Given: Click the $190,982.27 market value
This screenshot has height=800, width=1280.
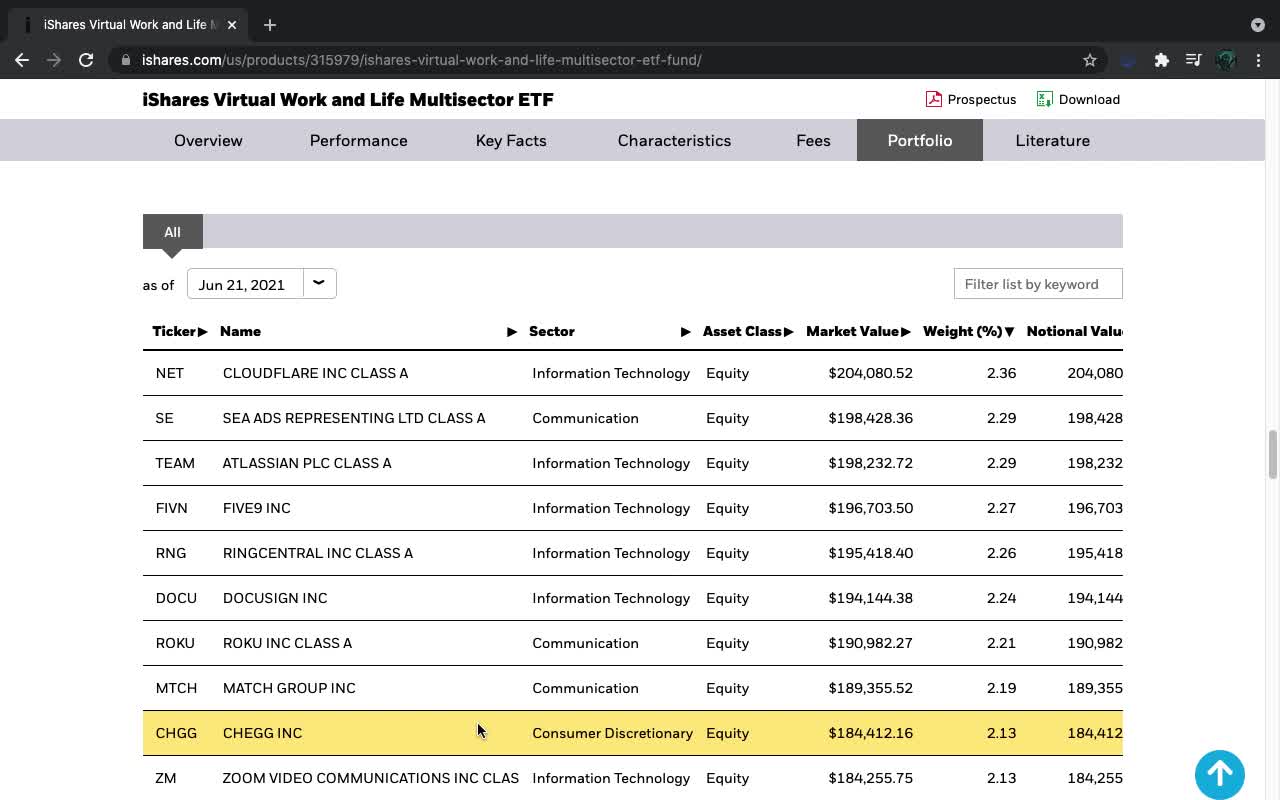Looking at the screenshot, I should point(870,643).
